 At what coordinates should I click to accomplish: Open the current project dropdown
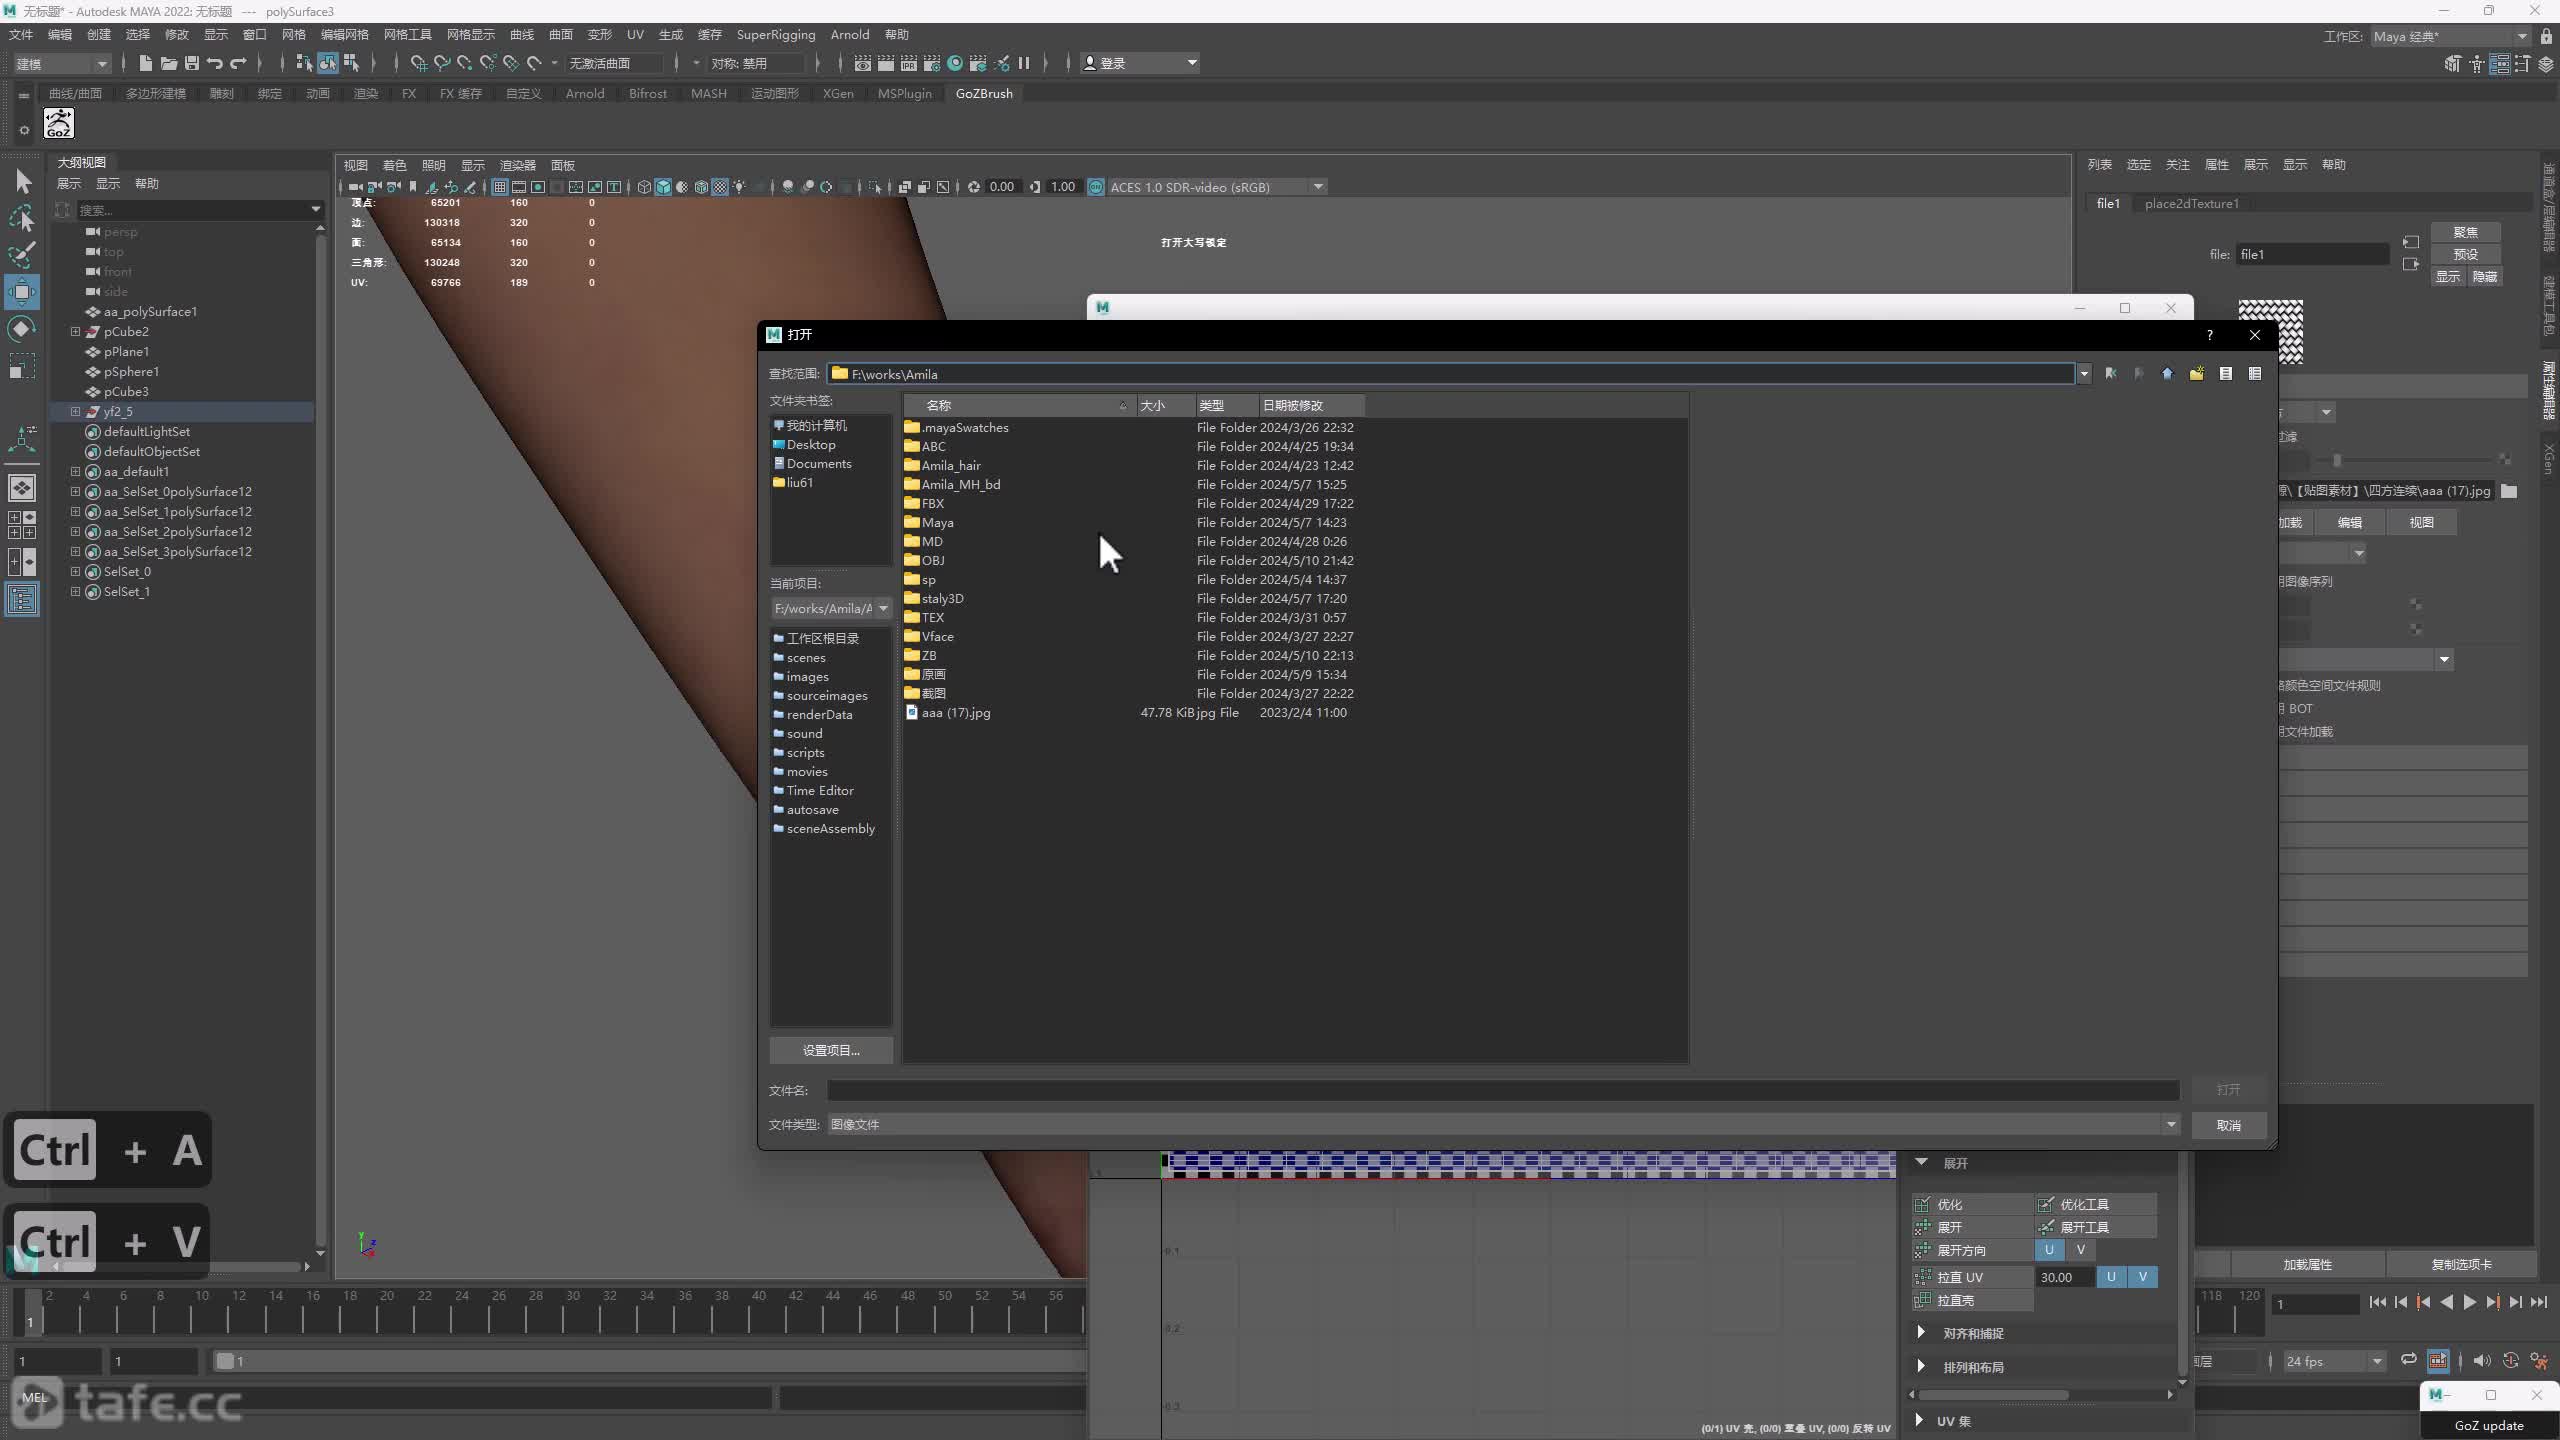[832, 608]
